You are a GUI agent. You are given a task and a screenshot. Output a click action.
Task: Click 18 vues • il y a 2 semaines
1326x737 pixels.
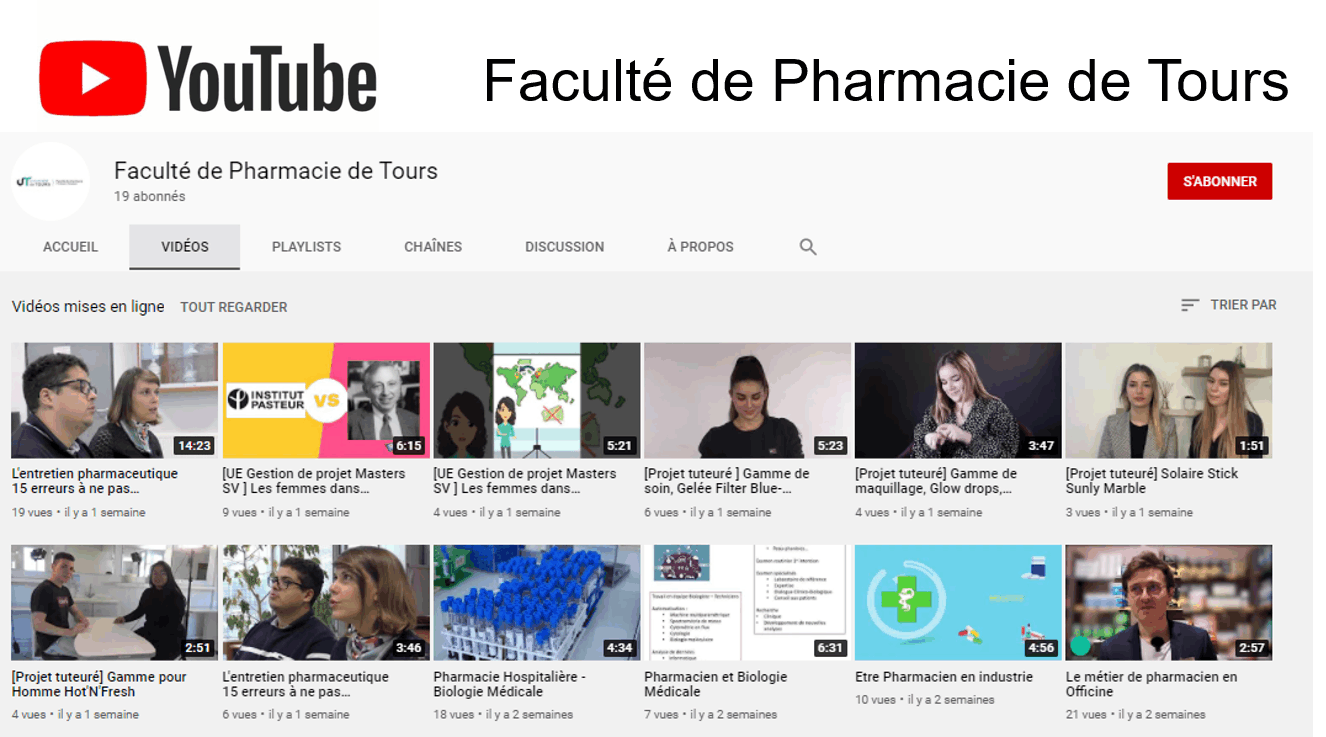point(504,715)
